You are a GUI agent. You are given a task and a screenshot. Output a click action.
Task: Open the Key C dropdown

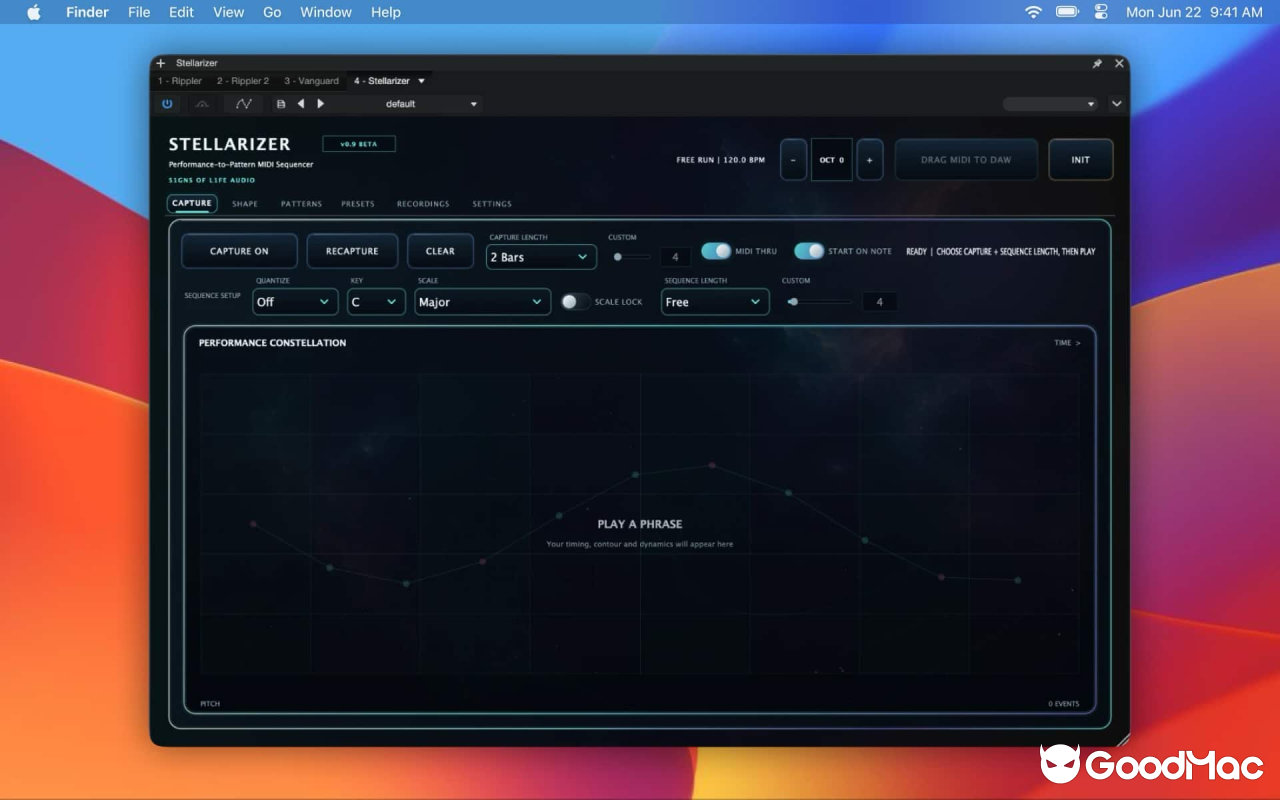pyautogui.click(x=376, y=302)
